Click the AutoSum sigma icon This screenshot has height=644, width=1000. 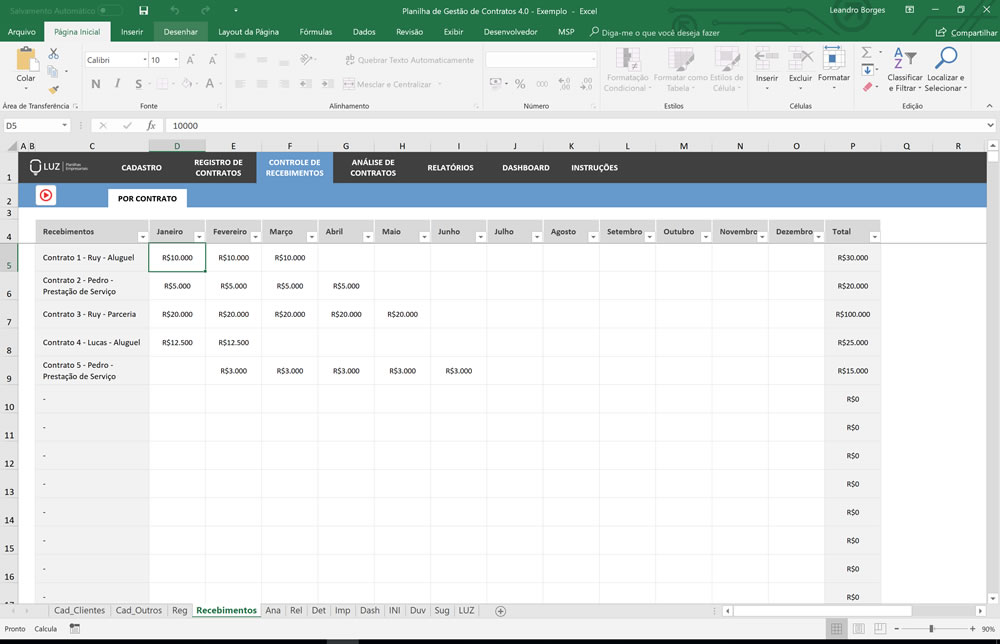pyautogui.click(x=867, y=53)
